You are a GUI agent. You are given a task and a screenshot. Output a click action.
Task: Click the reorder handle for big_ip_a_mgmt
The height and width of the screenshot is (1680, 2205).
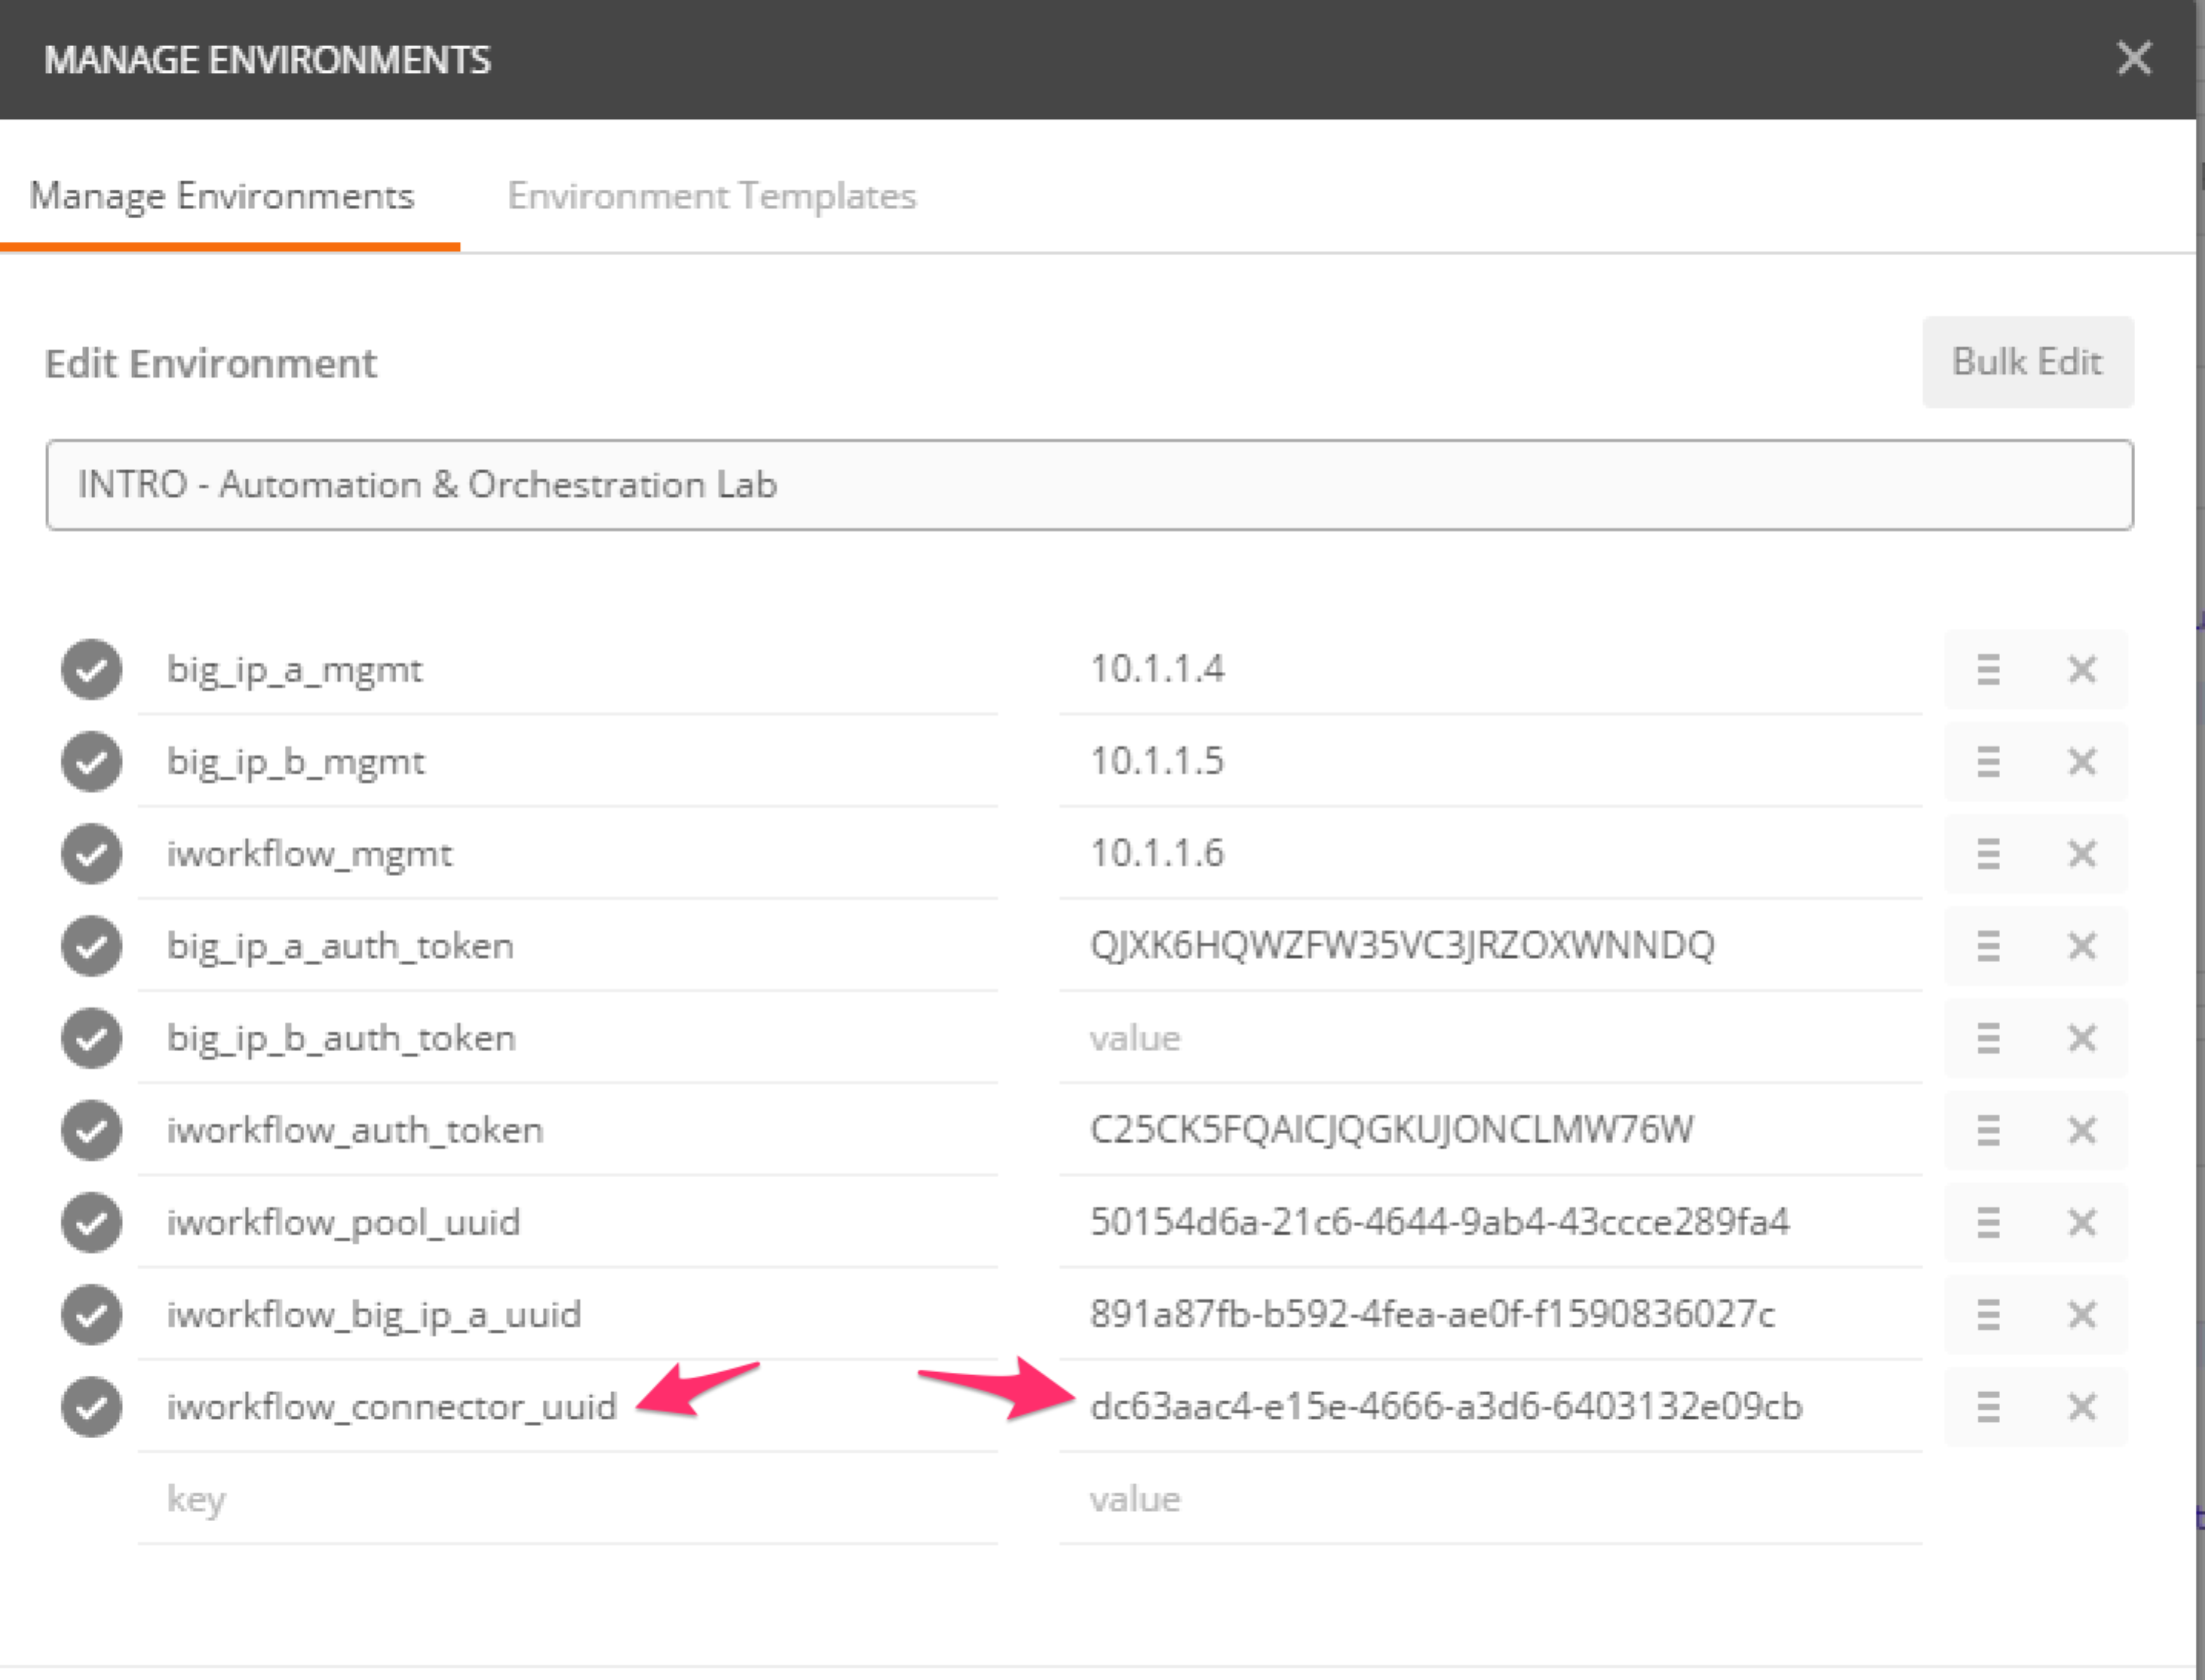click(x=1988, y=669)
